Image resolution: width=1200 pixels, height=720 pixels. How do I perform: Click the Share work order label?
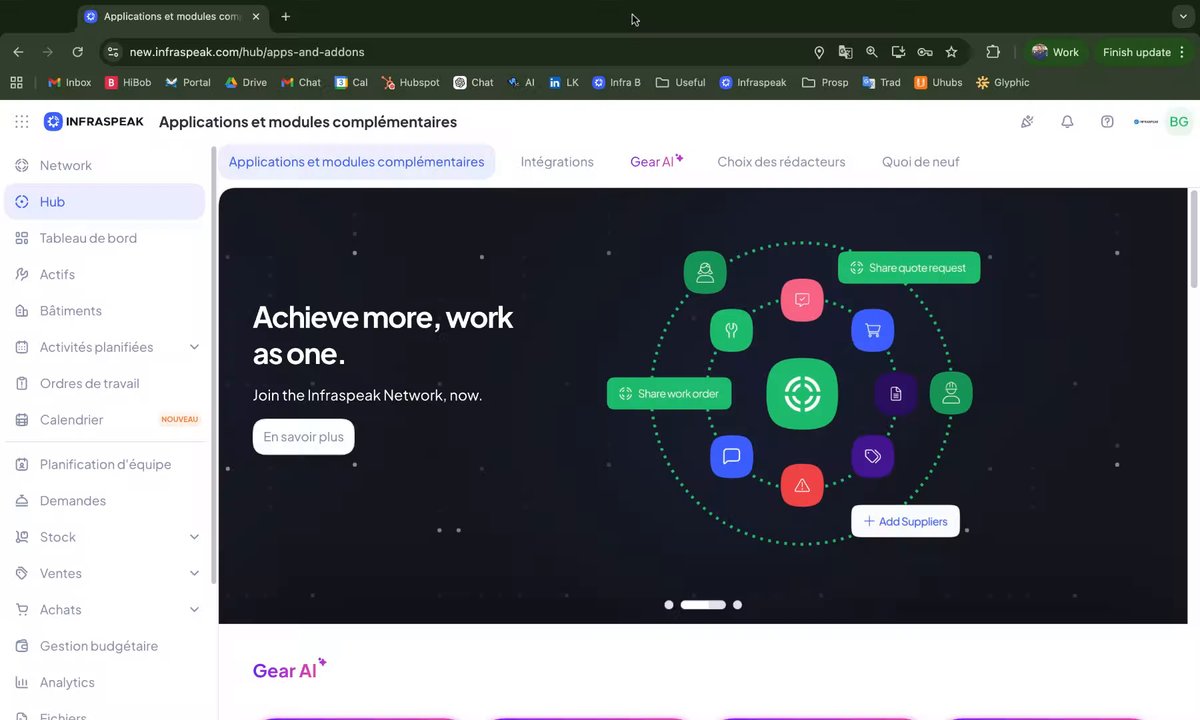tap(669, 394)
